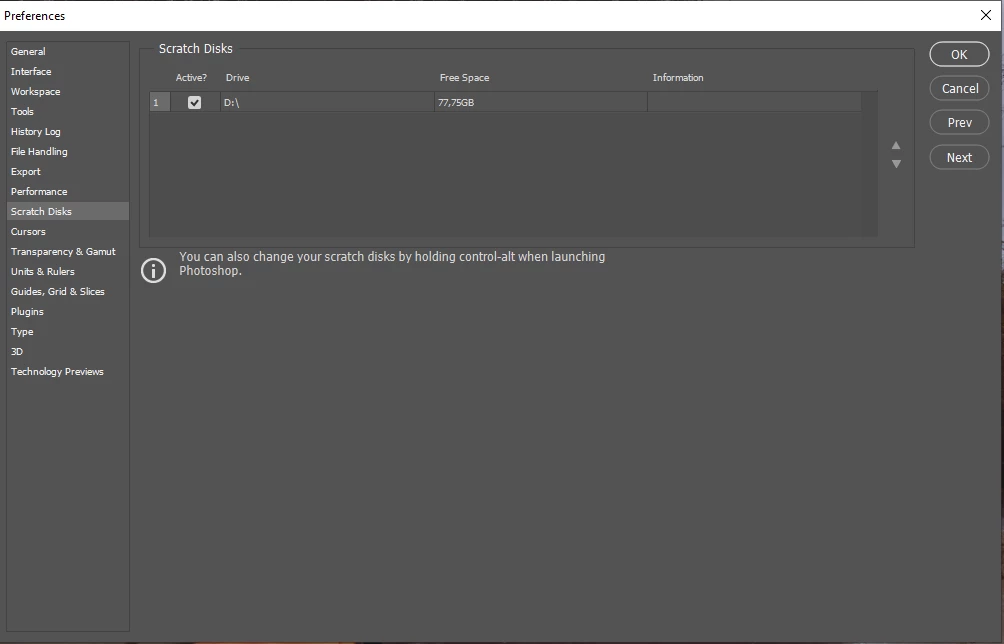The width and height of the screenshot is (1004, 644).
Task: Open Cursors preferences
Action: [x=68, y=232]
